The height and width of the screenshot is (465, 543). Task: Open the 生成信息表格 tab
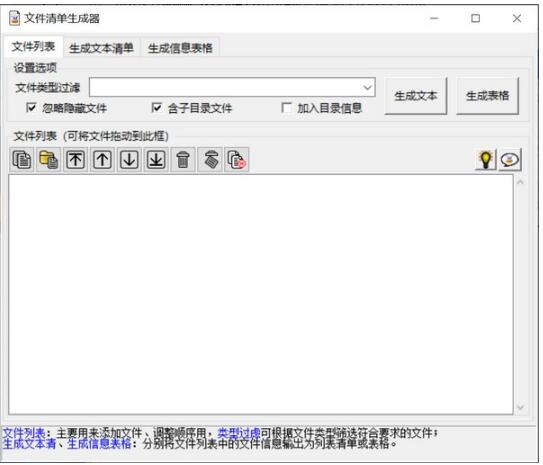click(180, 48)
